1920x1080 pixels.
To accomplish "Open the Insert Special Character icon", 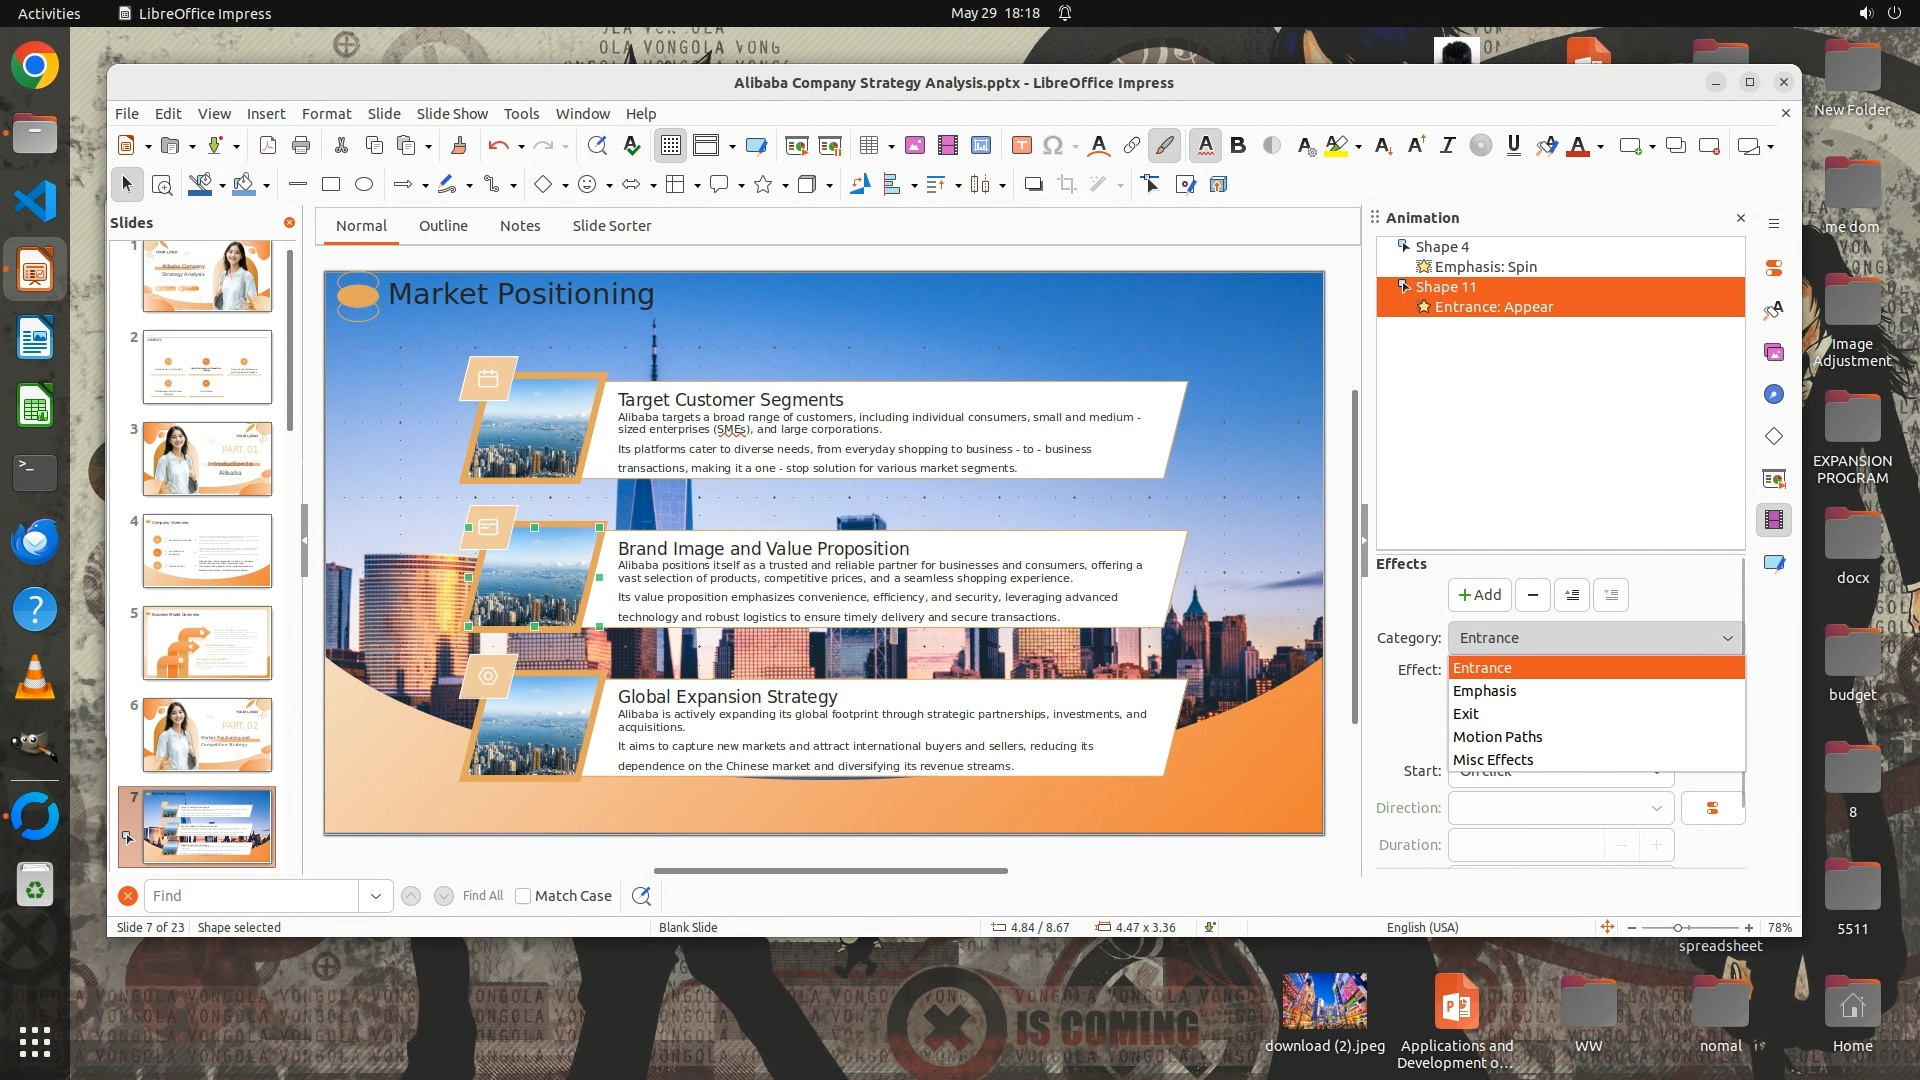I will pyautogui.click(x=1052, y=146).
